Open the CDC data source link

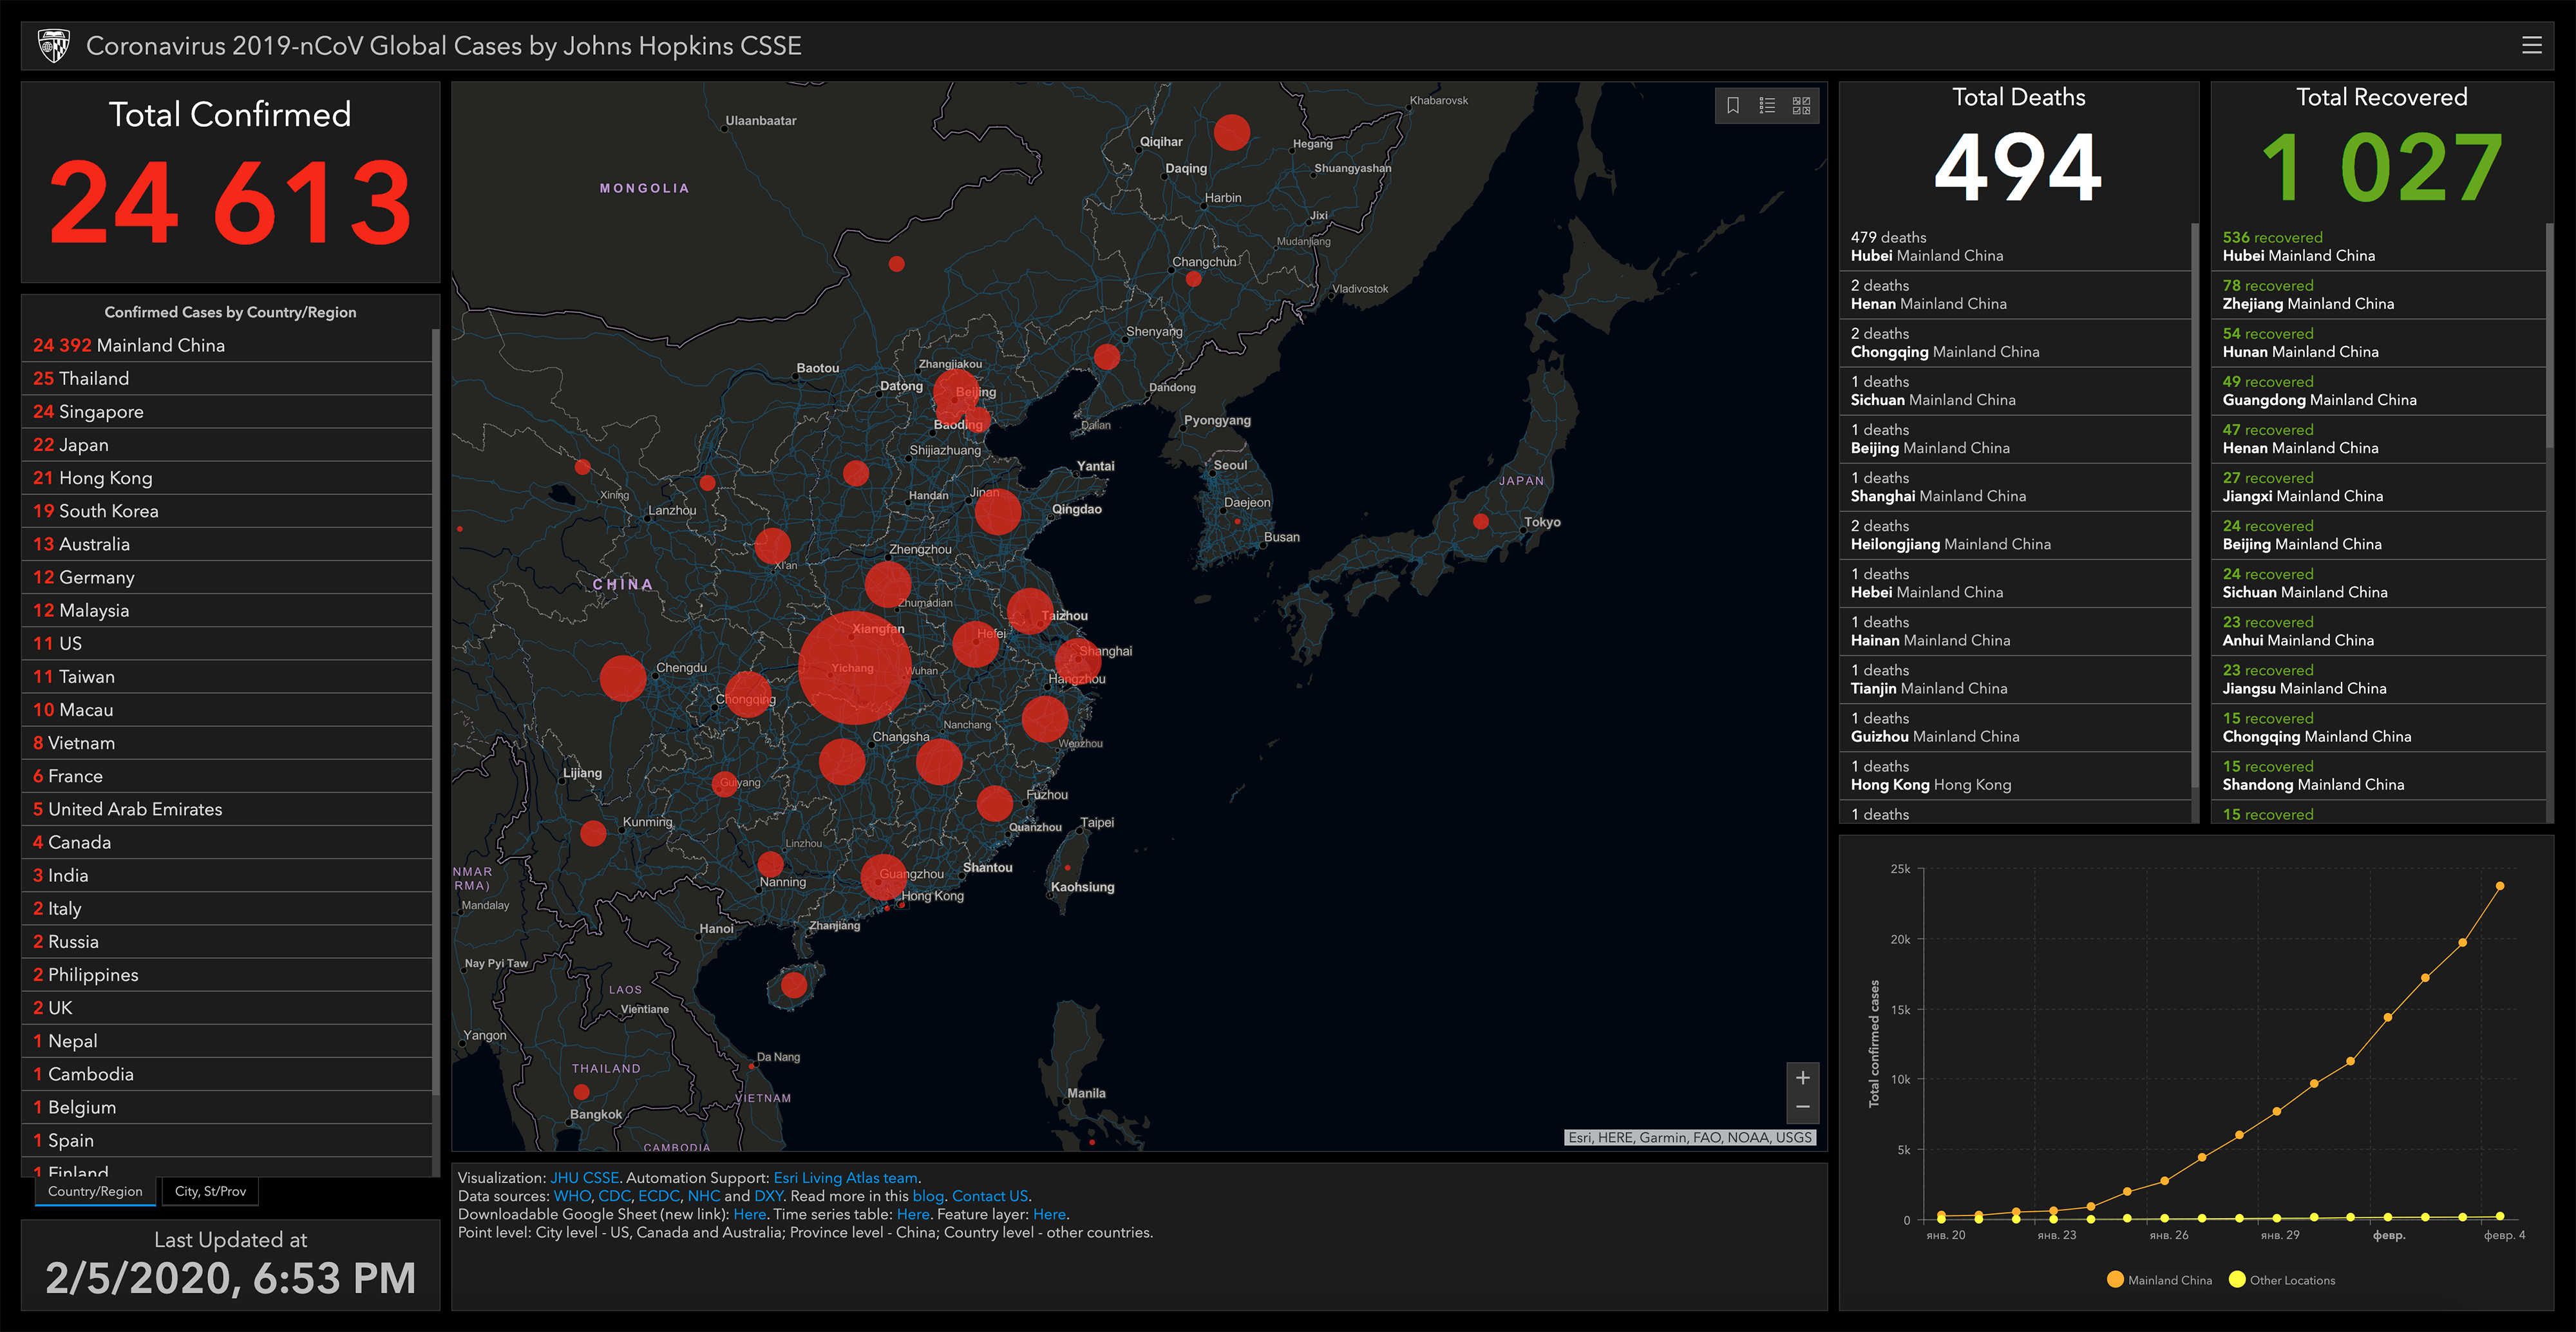pos(614,1196)
